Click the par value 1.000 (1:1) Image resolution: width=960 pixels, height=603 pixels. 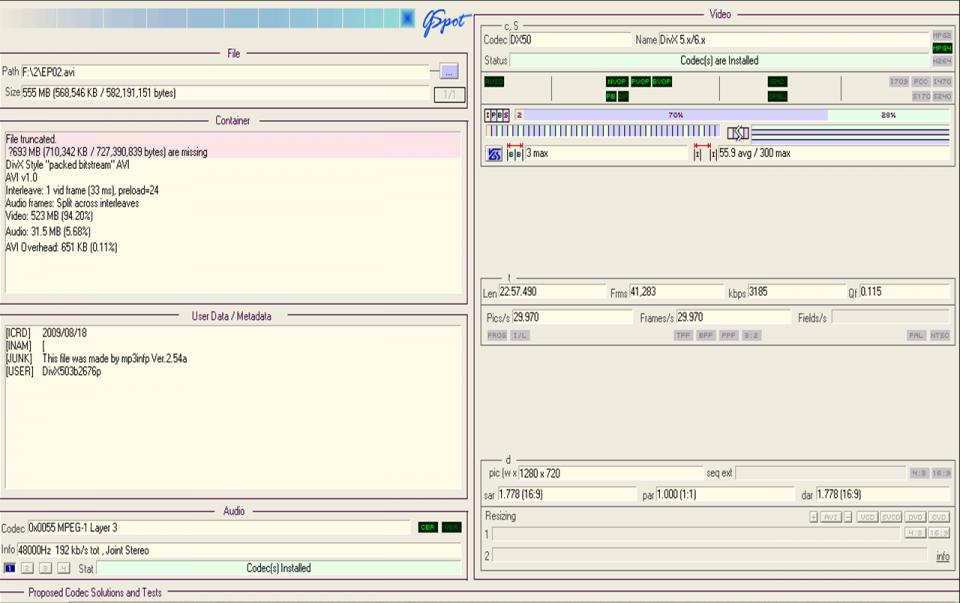724,494
